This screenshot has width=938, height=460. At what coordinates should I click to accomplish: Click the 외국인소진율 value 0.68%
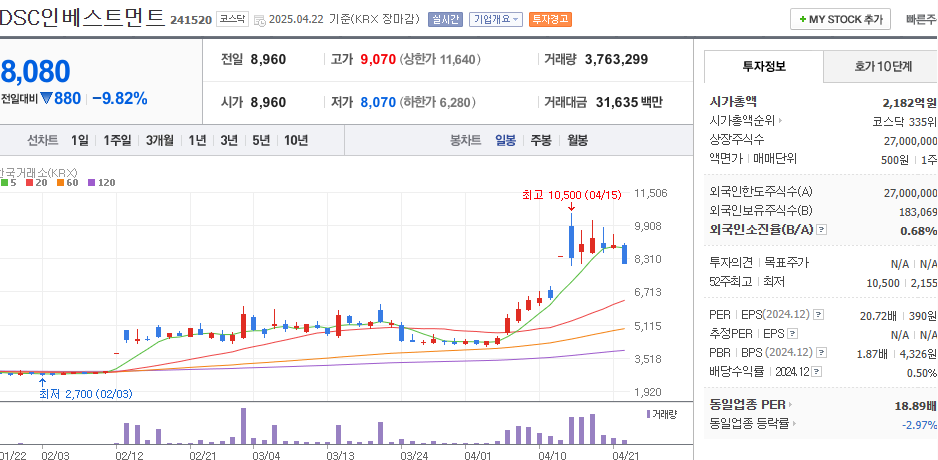pyautogui.click(x=919, y=230)
